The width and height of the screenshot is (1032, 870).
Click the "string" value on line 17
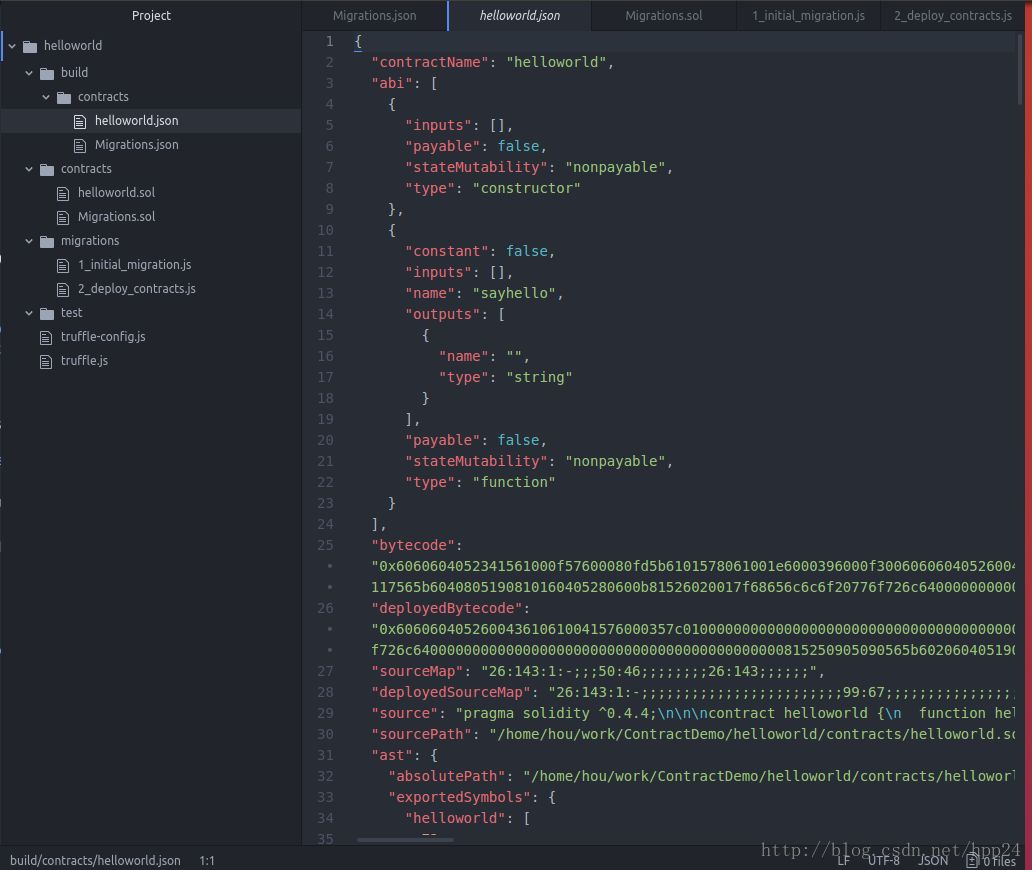tap(539, 378)
